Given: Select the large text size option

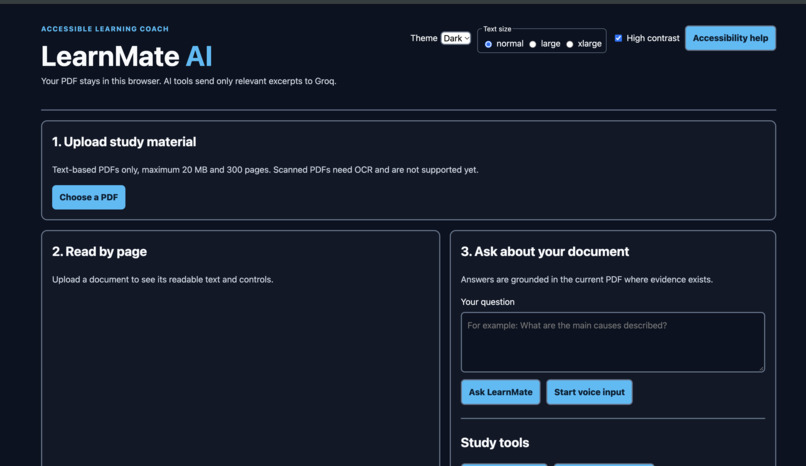Looking at the screenshot, I should pyautogui.click(x=533, y=44).
